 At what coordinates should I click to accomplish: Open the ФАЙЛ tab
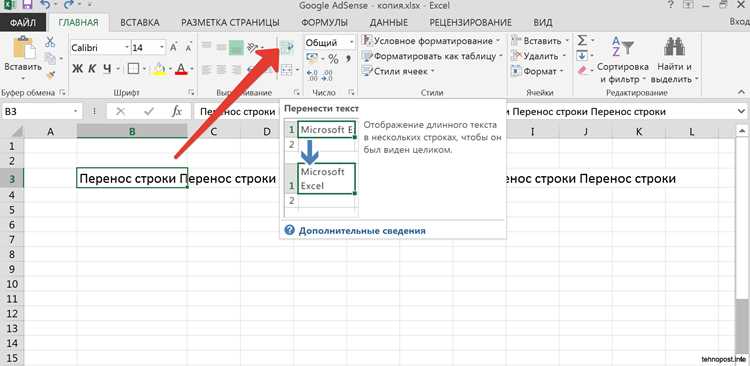(x=23, y=22)
